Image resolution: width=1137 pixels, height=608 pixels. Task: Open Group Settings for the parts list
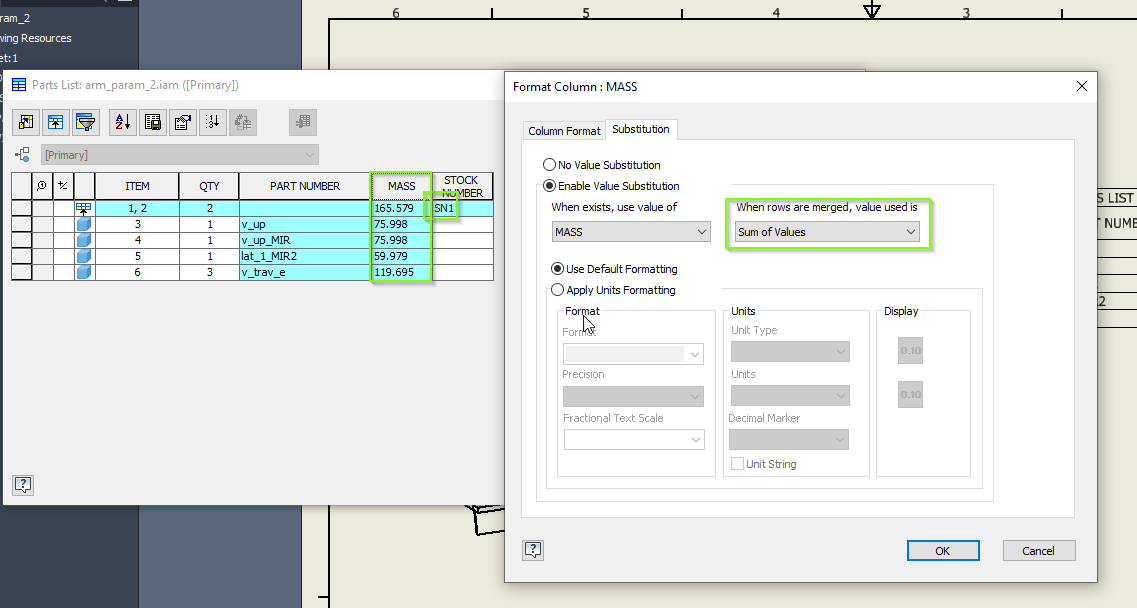tap(55, 122)
